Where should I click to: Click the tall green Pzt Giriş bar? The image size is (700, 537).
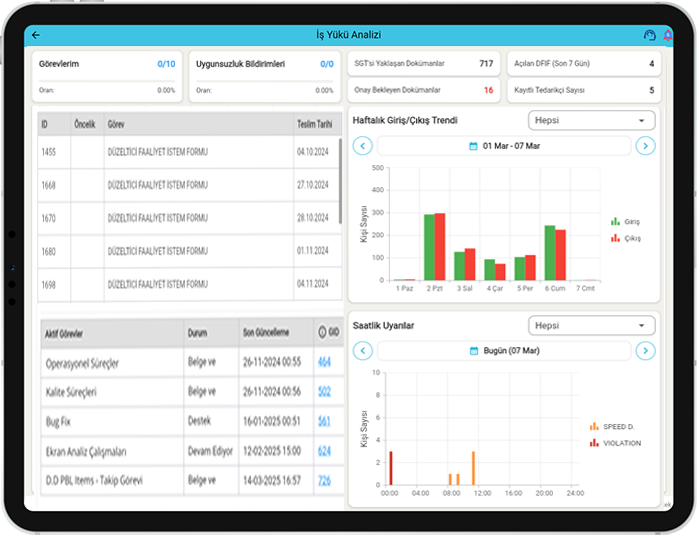(429, 246)
